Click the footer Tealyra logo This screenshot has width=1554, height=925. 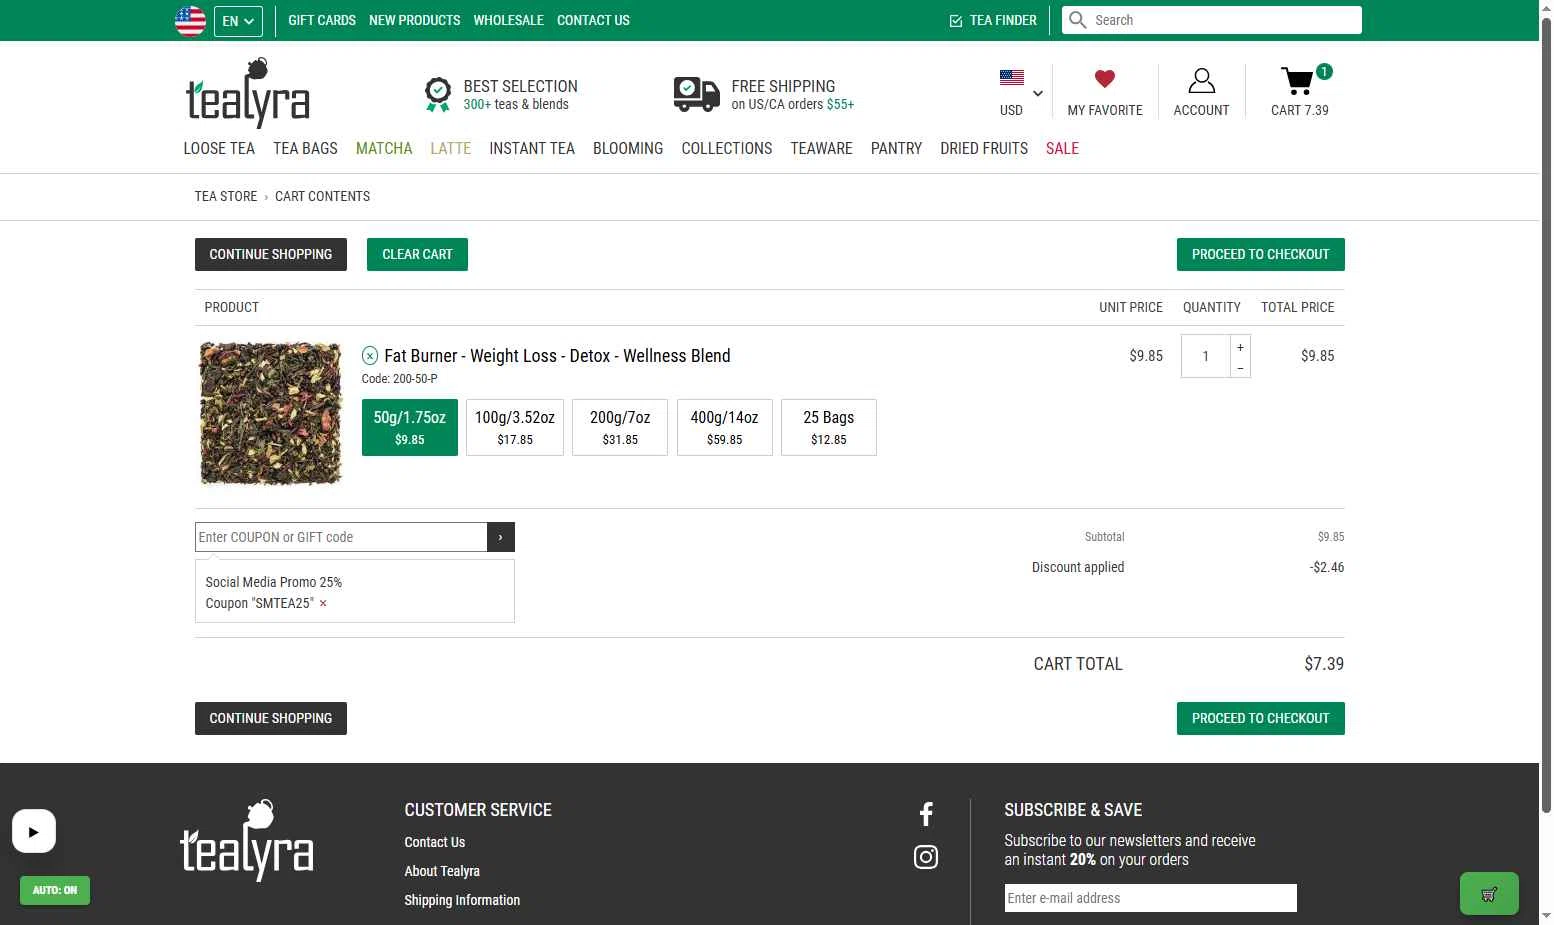(247, 840)
